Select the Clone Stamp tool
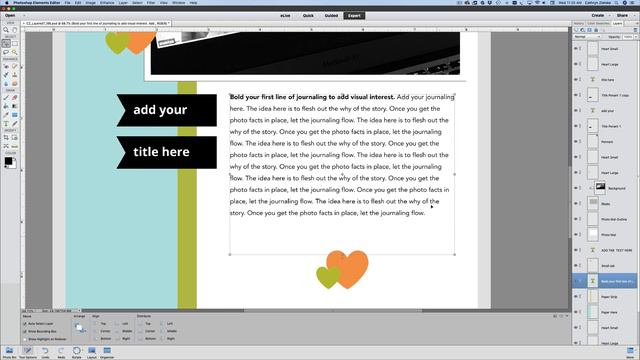This screenshot has height=360, width=640. pos(15,75)
